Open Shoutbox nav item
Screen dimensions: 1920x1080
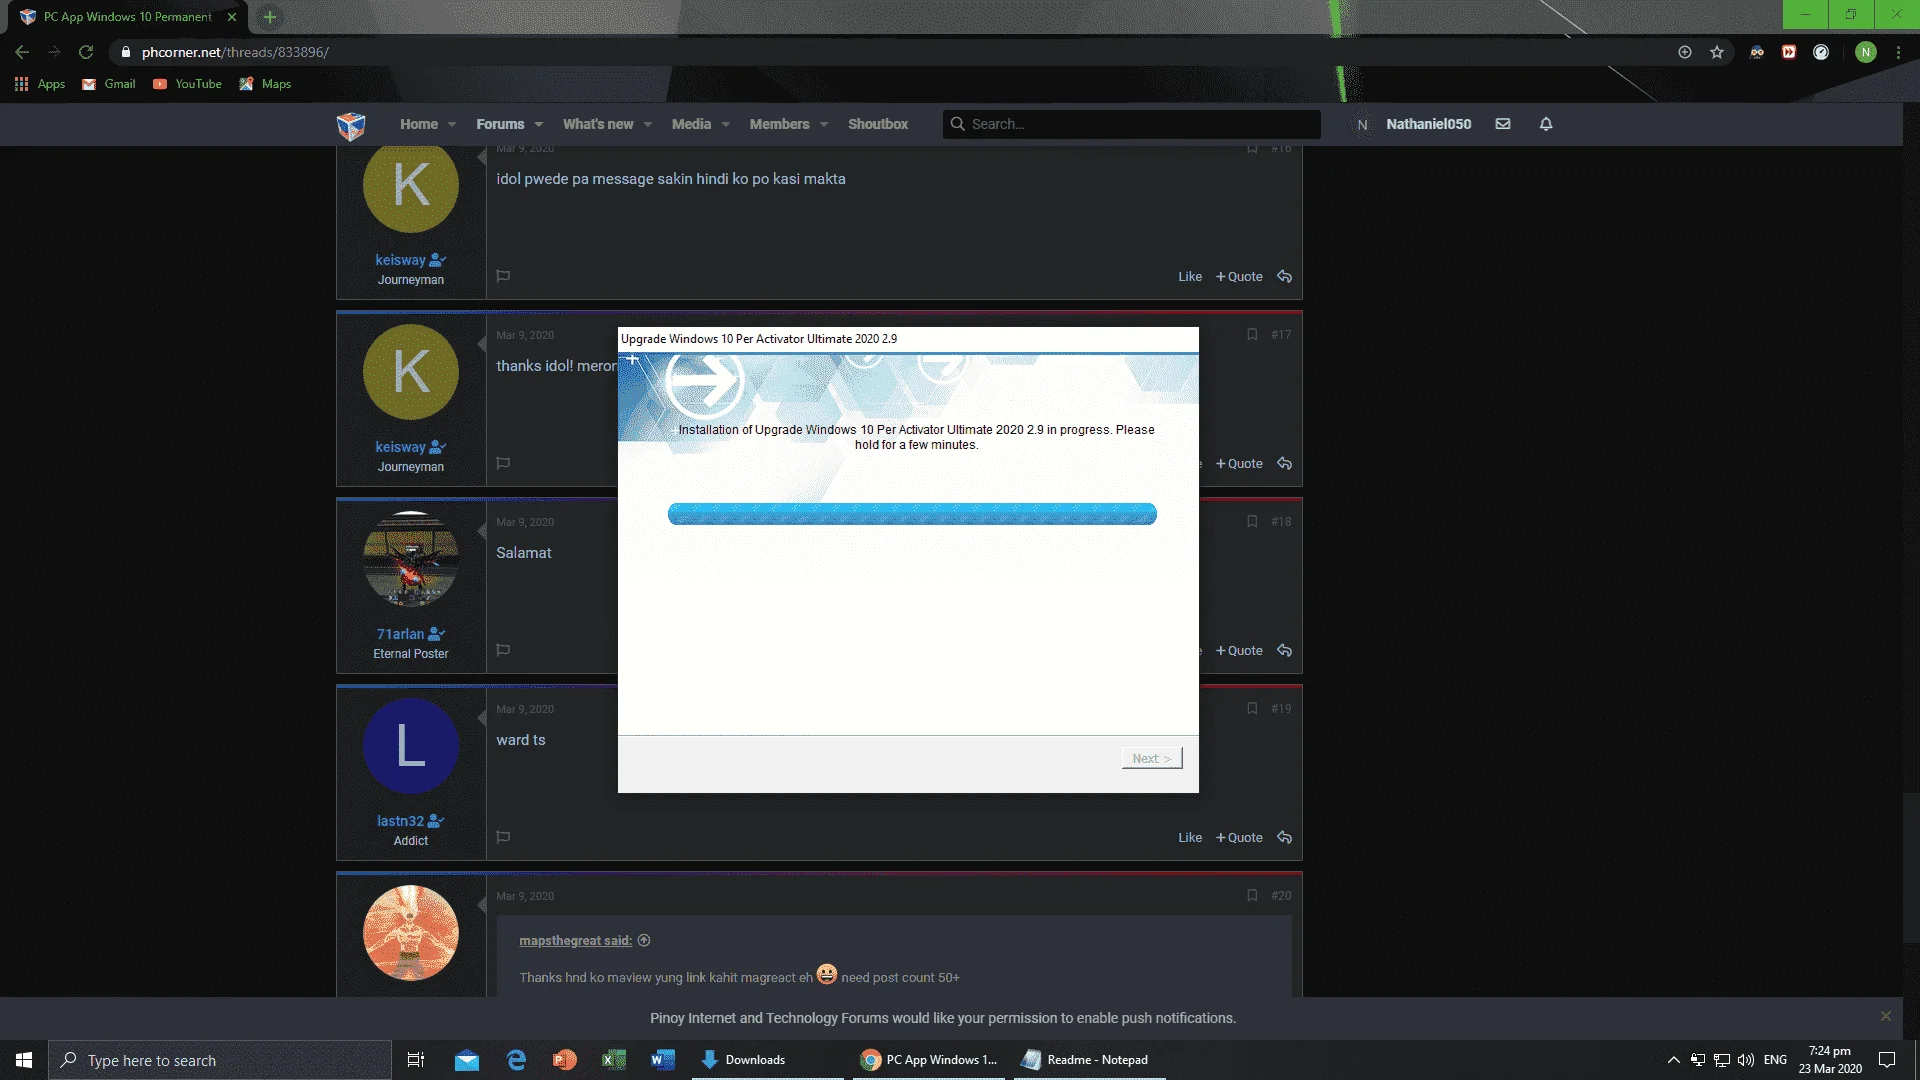[x=878, y=124]
